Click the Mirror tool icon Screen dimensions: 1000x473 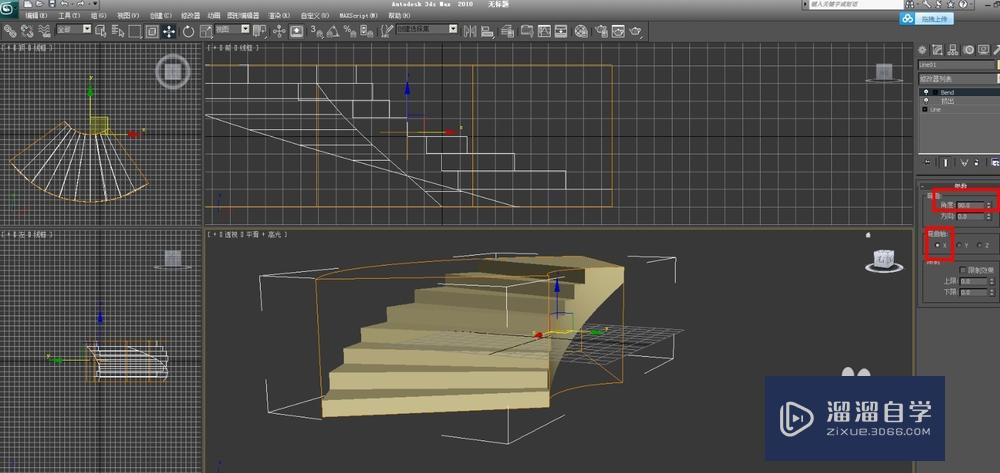click(x=469, y=31)
